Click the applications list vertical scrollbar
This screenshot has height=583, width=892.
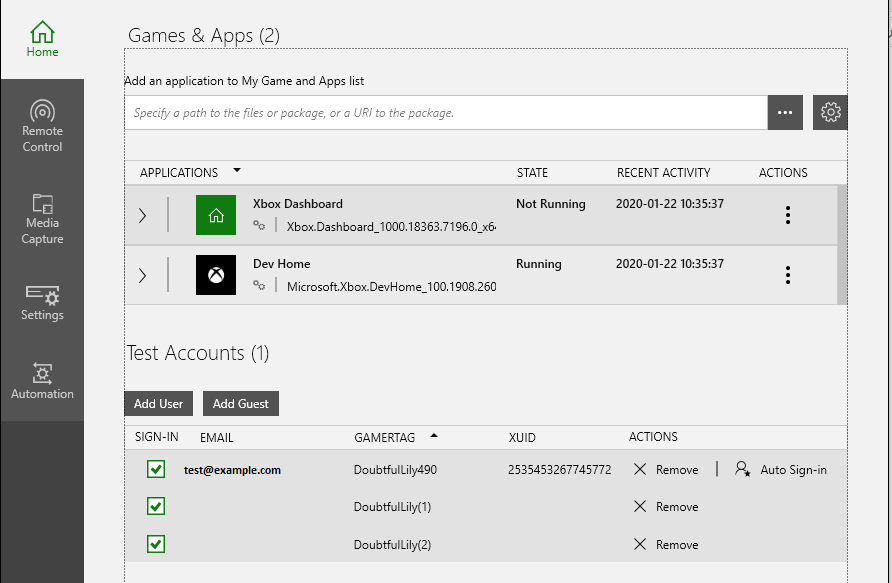click(x=843, y=245)
